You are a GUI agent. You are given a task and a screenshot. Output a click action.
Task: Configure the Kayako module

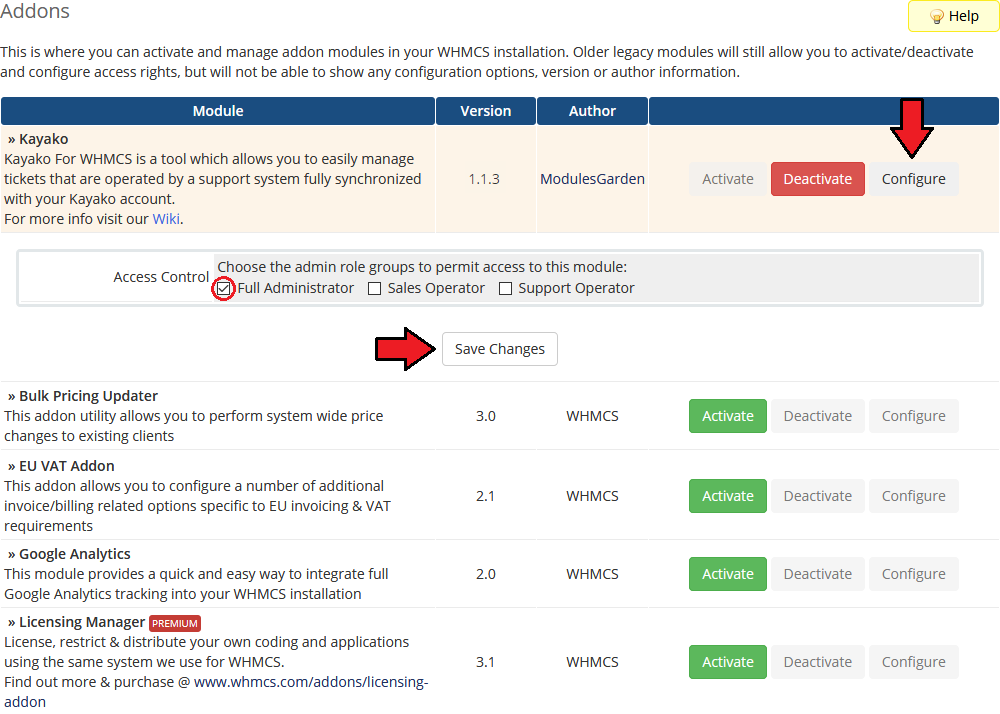913,179
